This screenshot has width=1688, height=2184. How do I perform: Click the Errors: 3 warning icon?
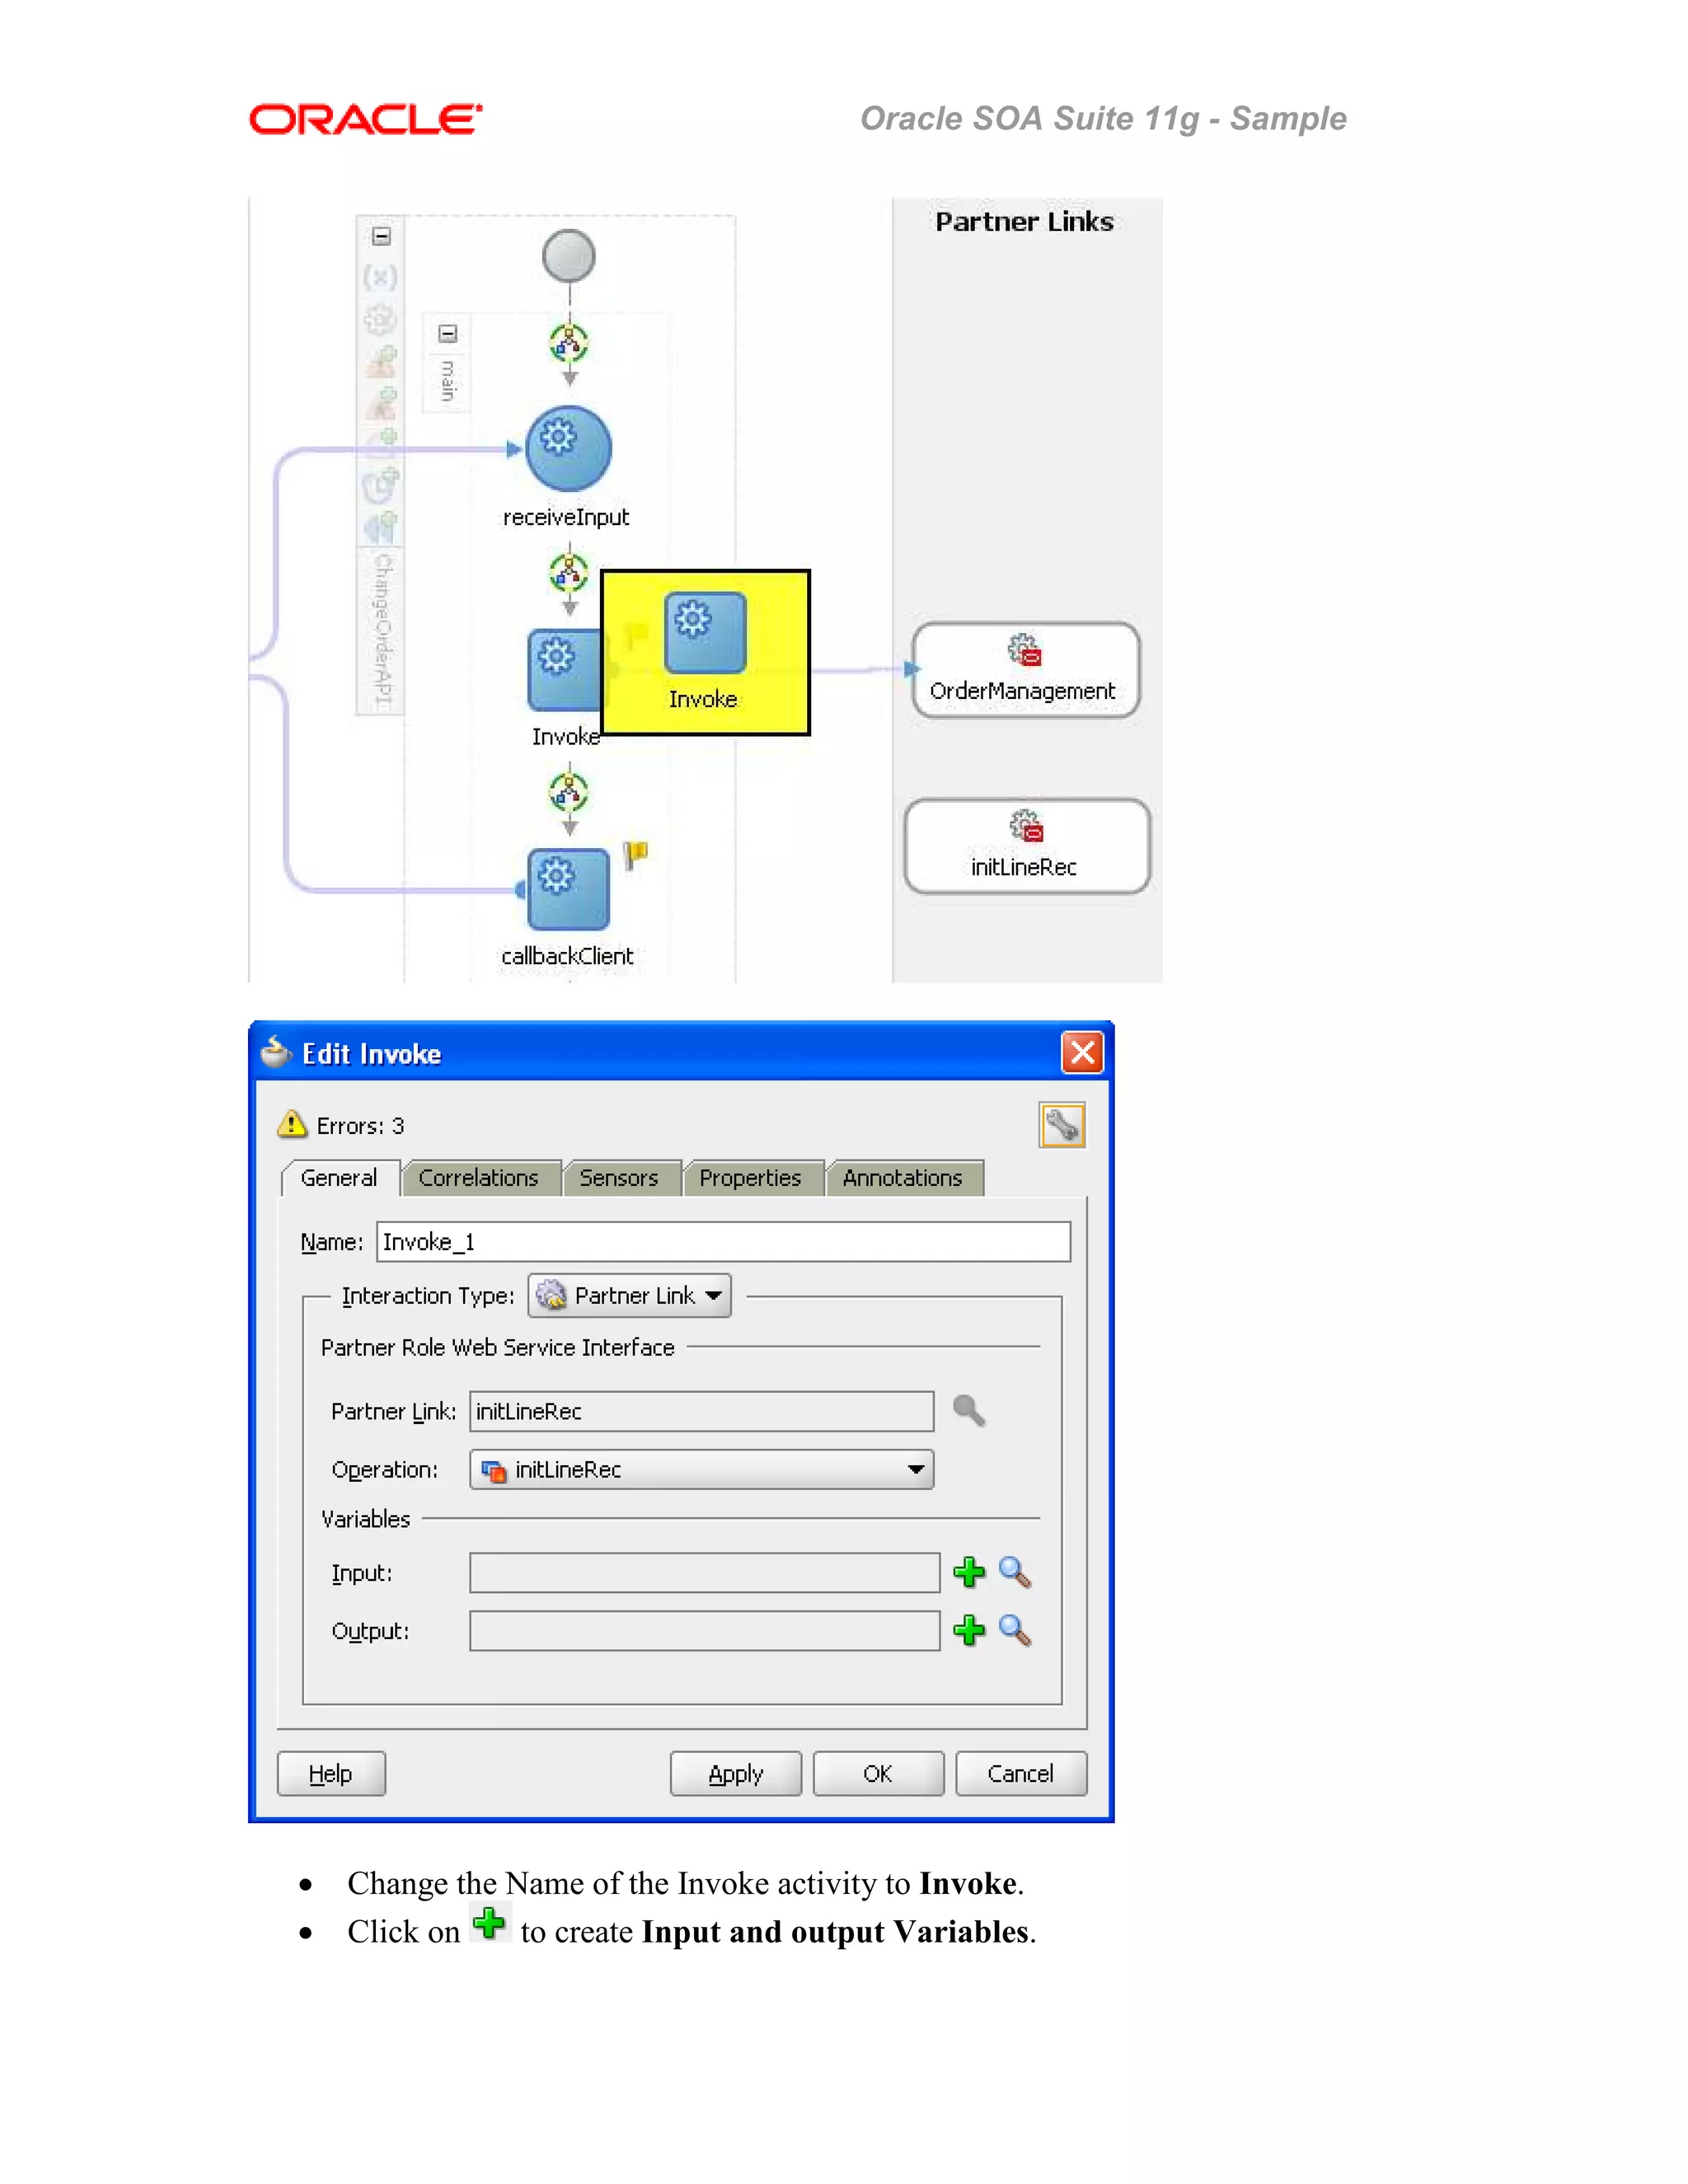click(x=291, y=1124)
